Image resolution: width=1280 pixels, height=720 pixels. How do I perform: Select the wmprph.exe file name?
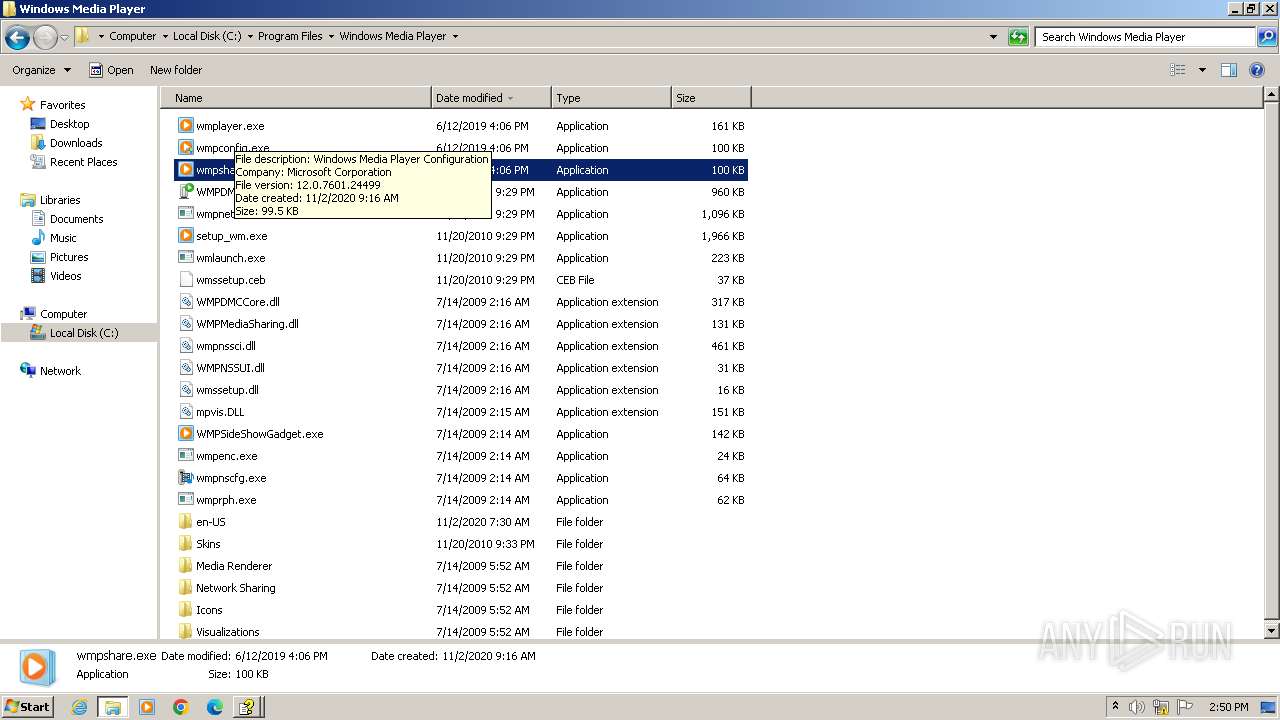click(226, 500)
